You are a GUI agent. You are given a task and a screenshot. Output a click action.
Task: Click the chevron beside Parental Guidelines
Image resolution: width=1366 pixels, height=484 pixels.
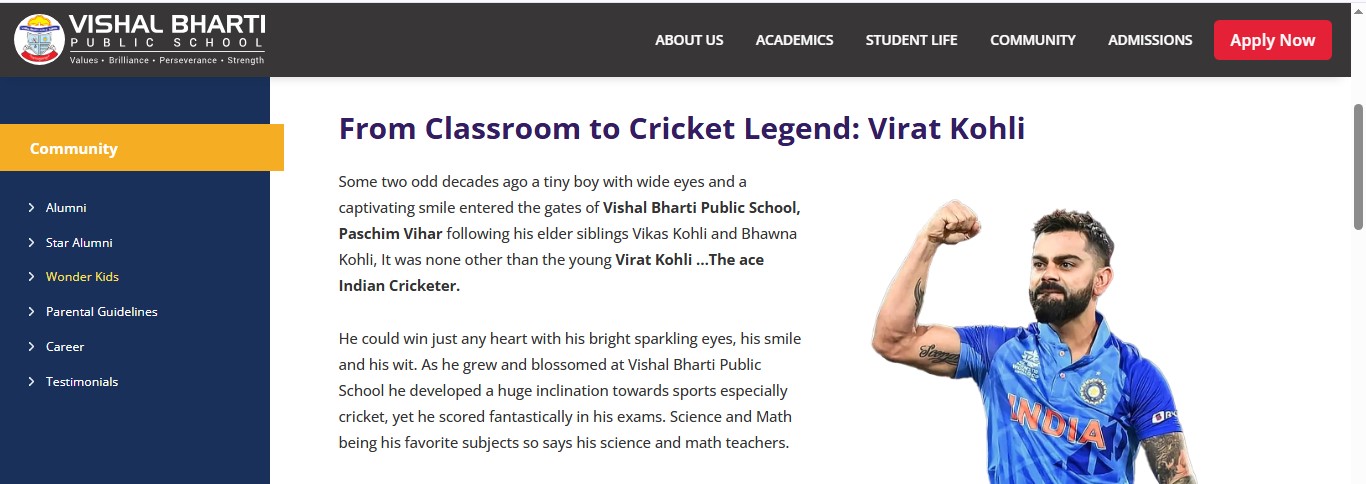click(x=32, y=312)
